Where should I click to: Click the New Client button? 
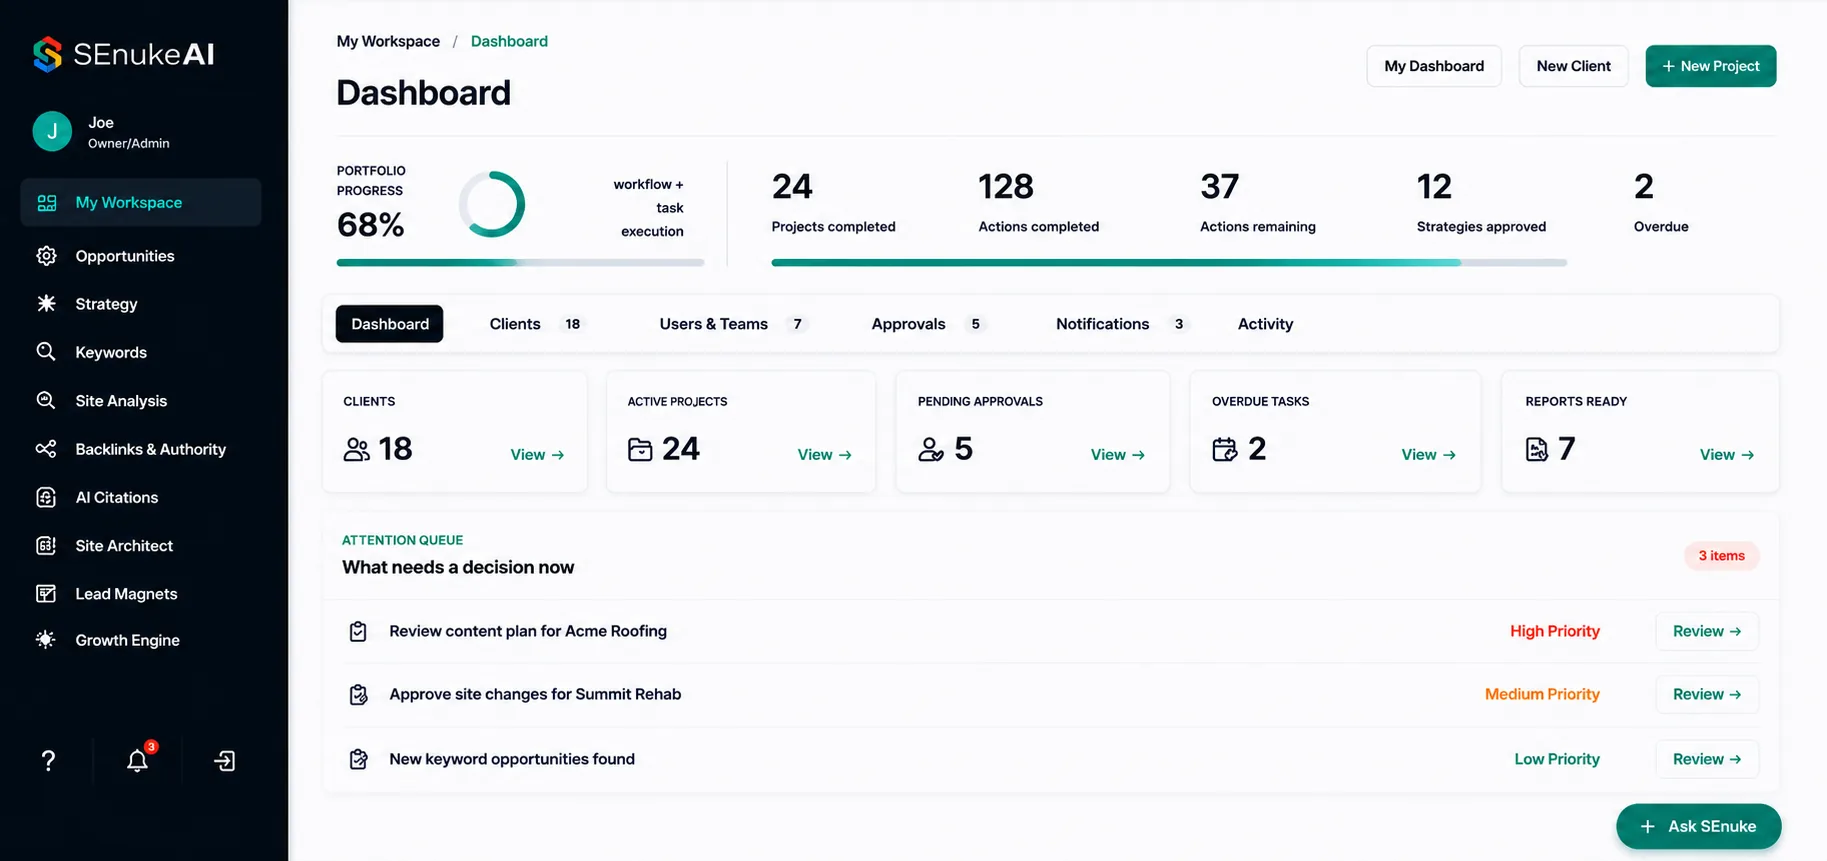[1573, 66]
